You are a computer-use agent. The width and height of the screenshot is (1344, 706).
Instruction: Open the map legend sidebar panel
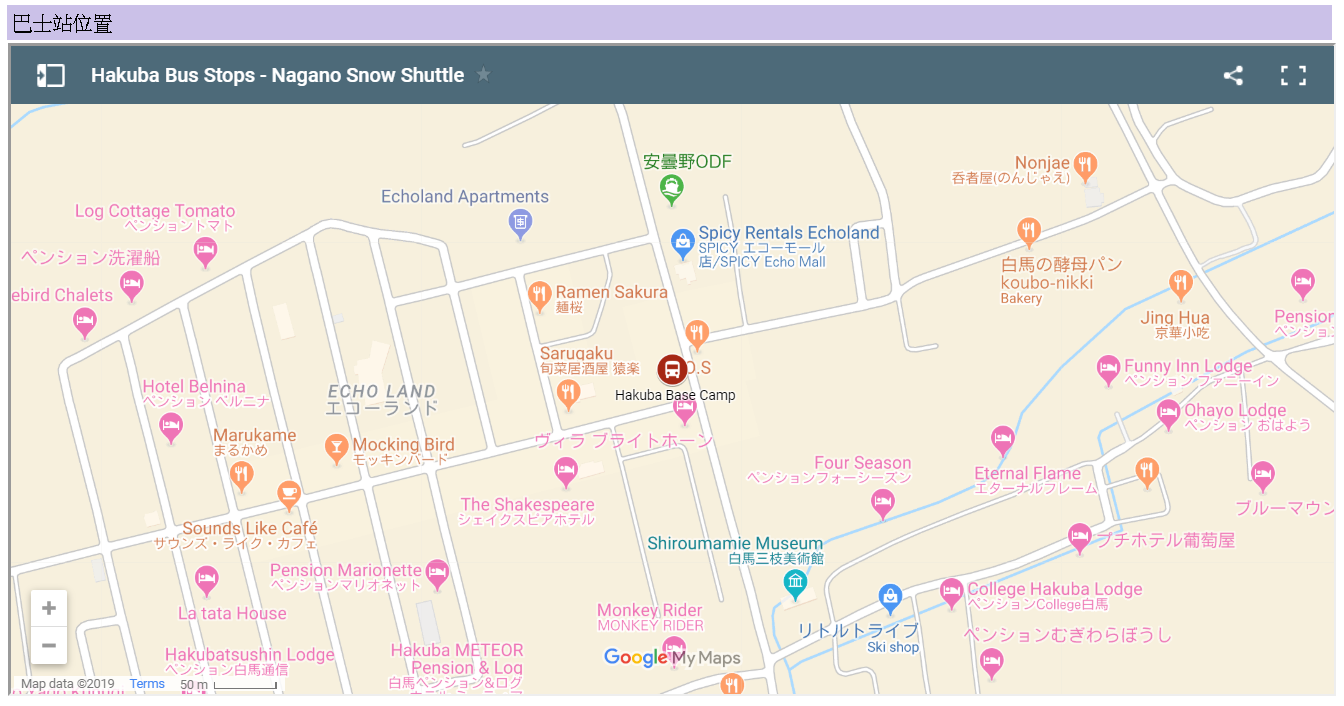51,75
